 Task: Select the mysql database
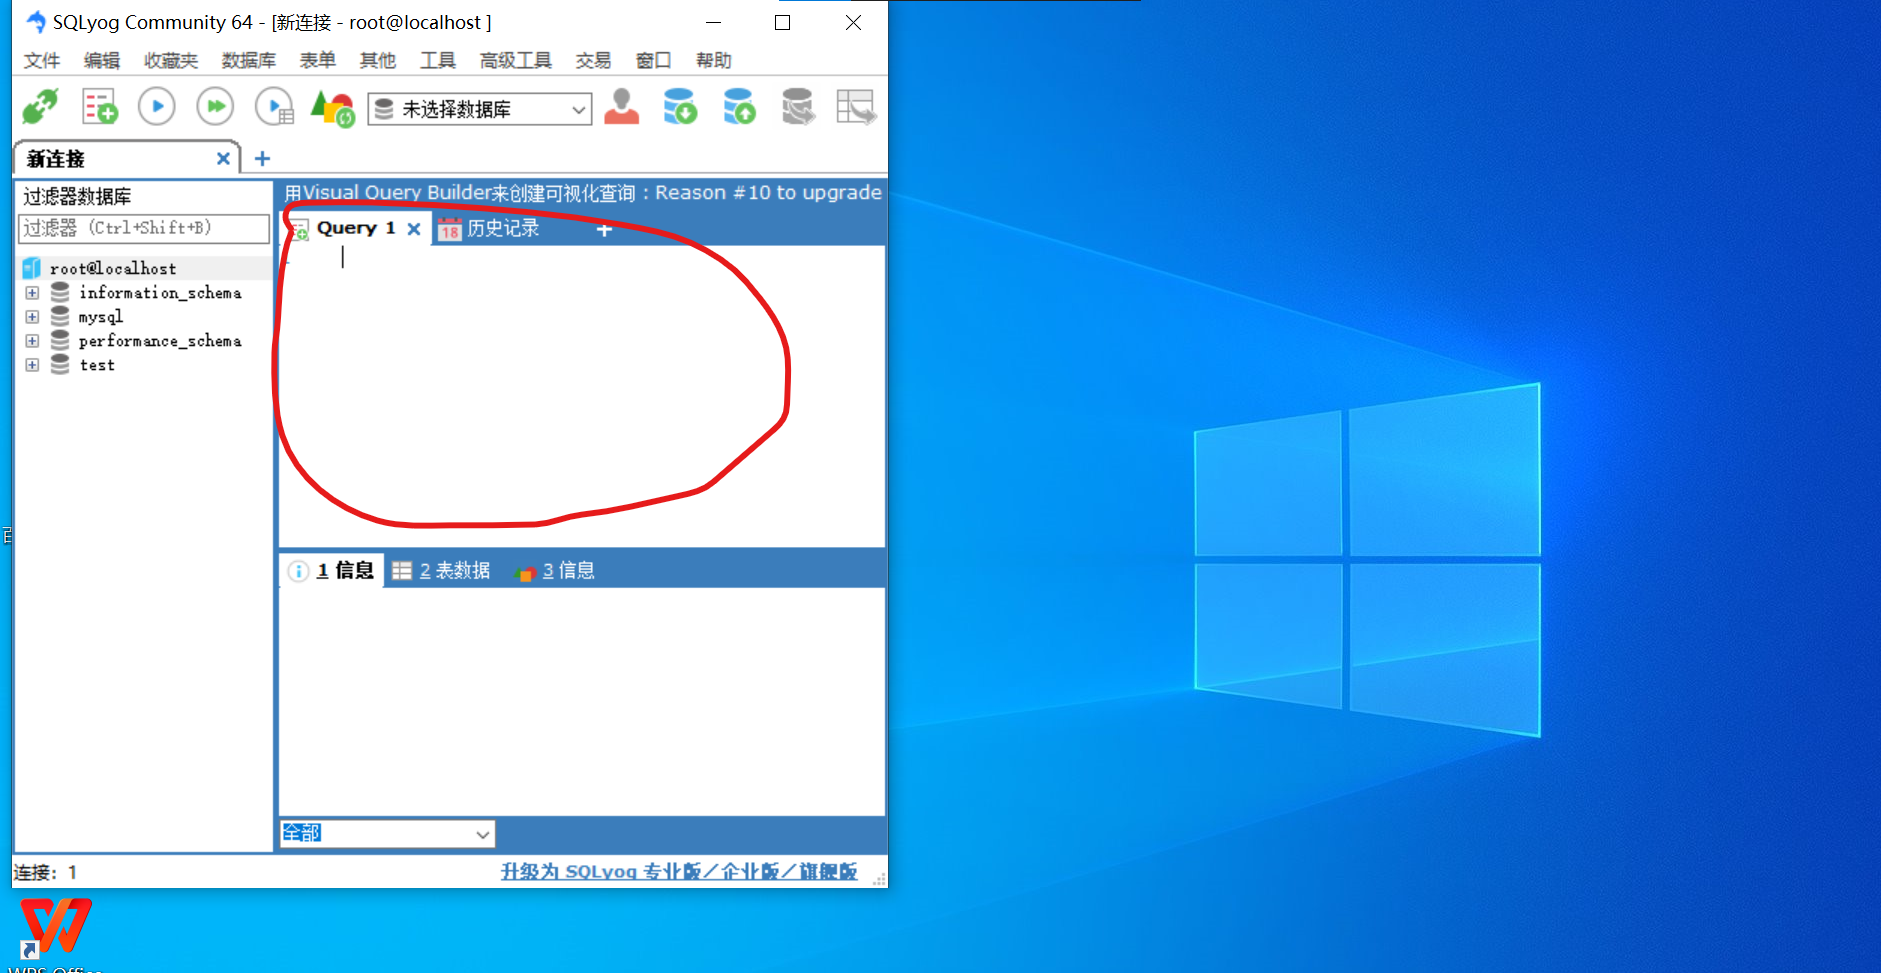[101, 316]
